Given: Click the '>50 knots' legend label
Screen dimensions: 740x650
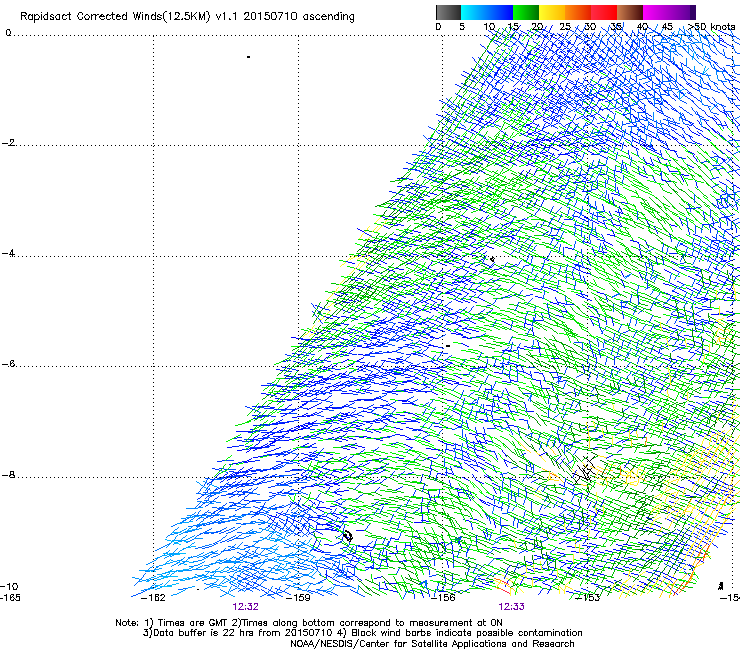Looking at the screenshot, I should coord(712,27).
